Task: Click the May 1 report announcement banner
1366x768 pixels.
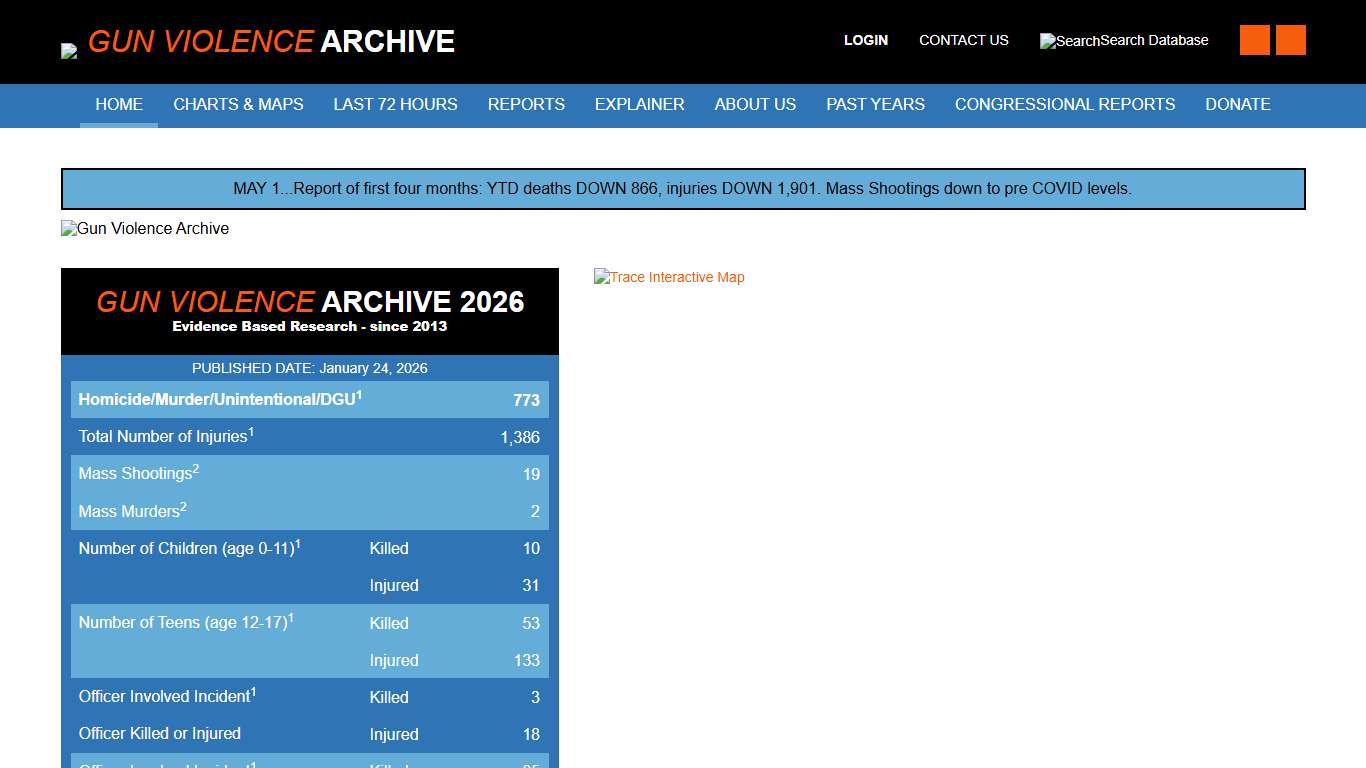Action: pyautogui.click(x=683, y=188)
